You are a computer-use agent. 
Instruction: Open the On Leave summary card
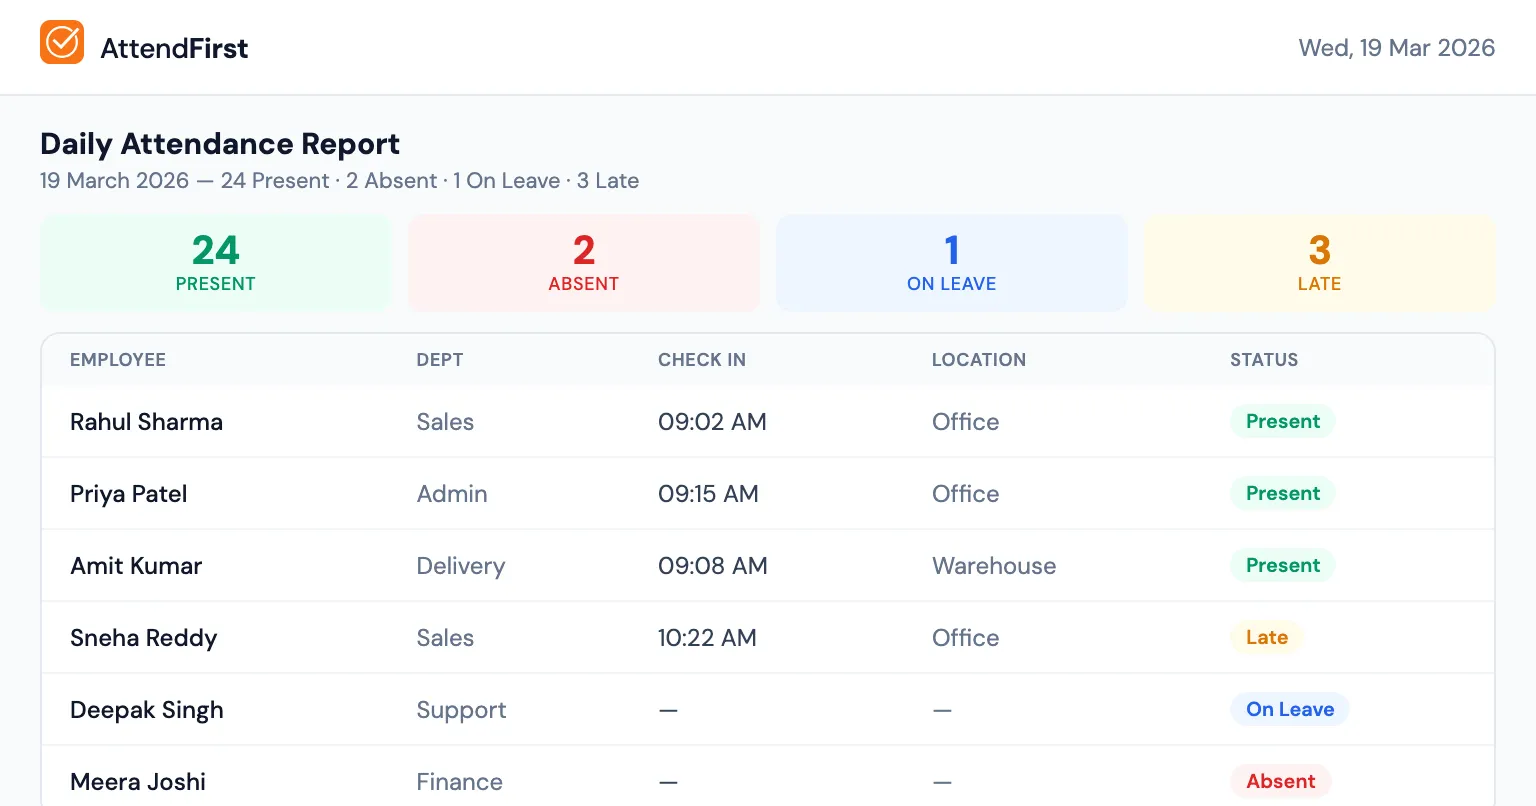click(x=951, y=262)
